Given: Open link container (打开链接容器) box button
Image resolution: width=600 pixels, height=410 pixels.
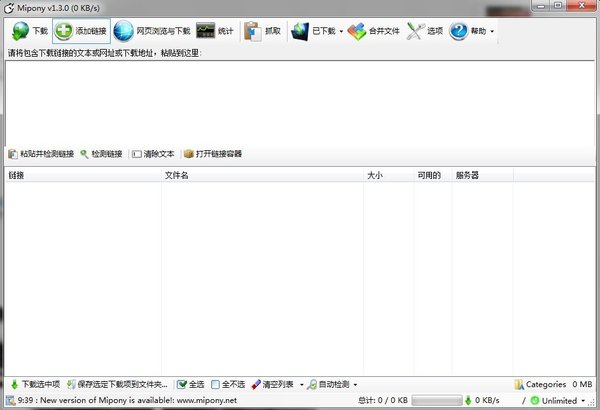Looking at the screenshot, I should point(213,154).
